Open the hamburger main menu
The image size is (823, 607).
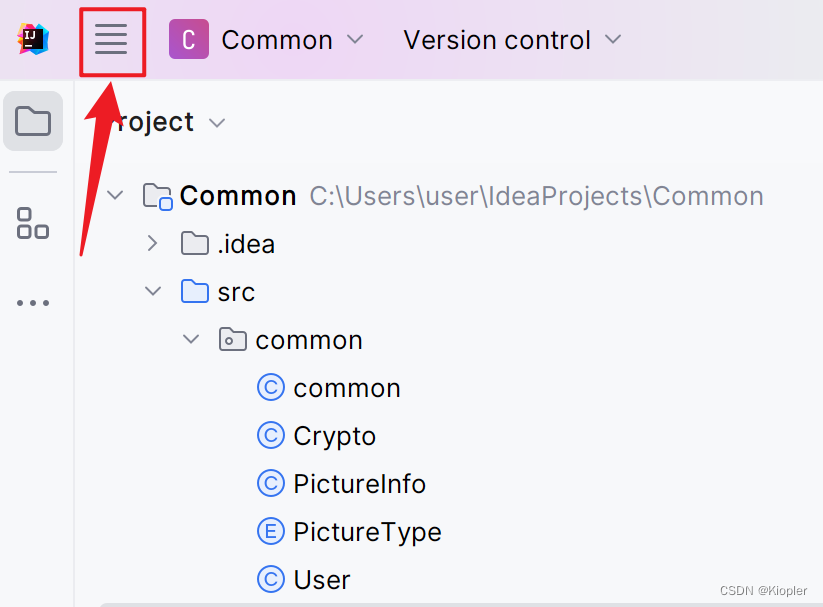tap(111, 40)
